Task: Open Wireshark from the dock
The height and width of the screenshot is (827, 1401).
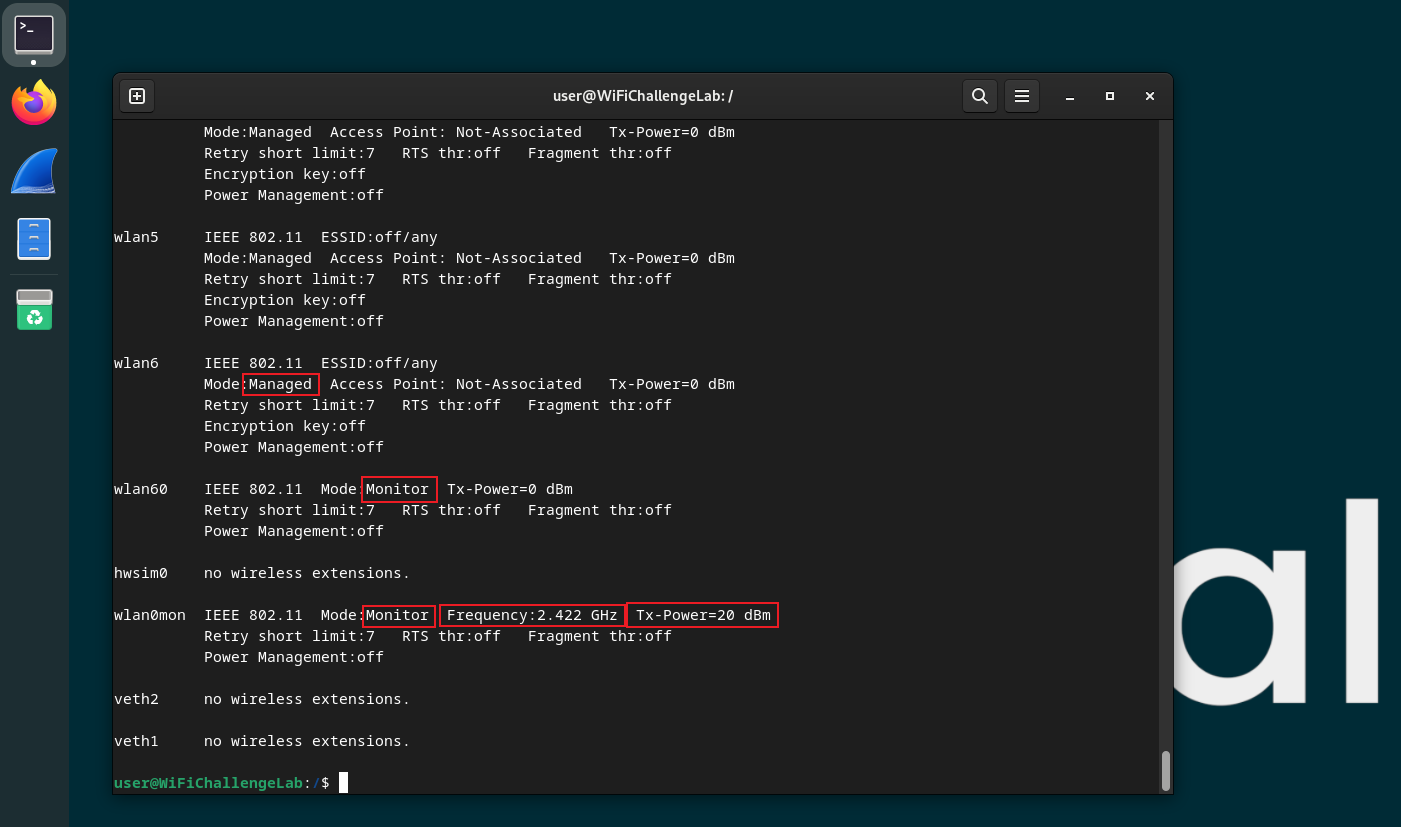Action: pos(34,171)
